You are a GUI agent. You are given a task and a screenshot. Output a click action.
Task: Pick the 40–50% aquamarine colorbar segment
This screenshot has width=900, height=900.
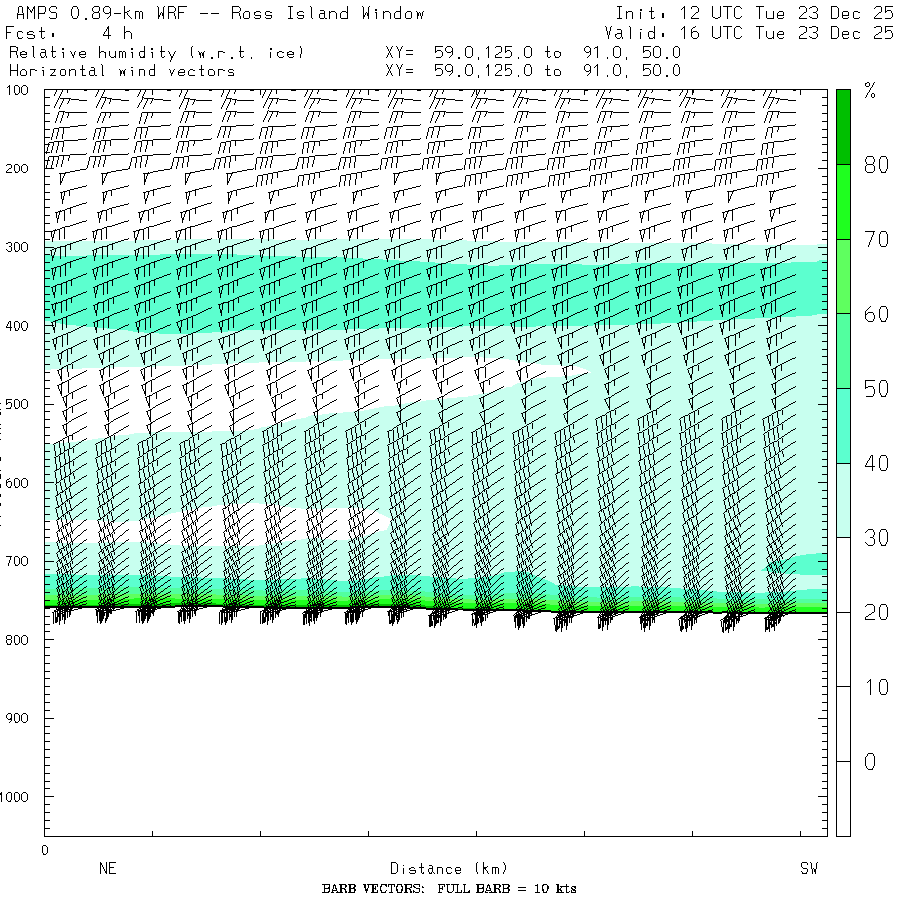[x=843, y=425]
